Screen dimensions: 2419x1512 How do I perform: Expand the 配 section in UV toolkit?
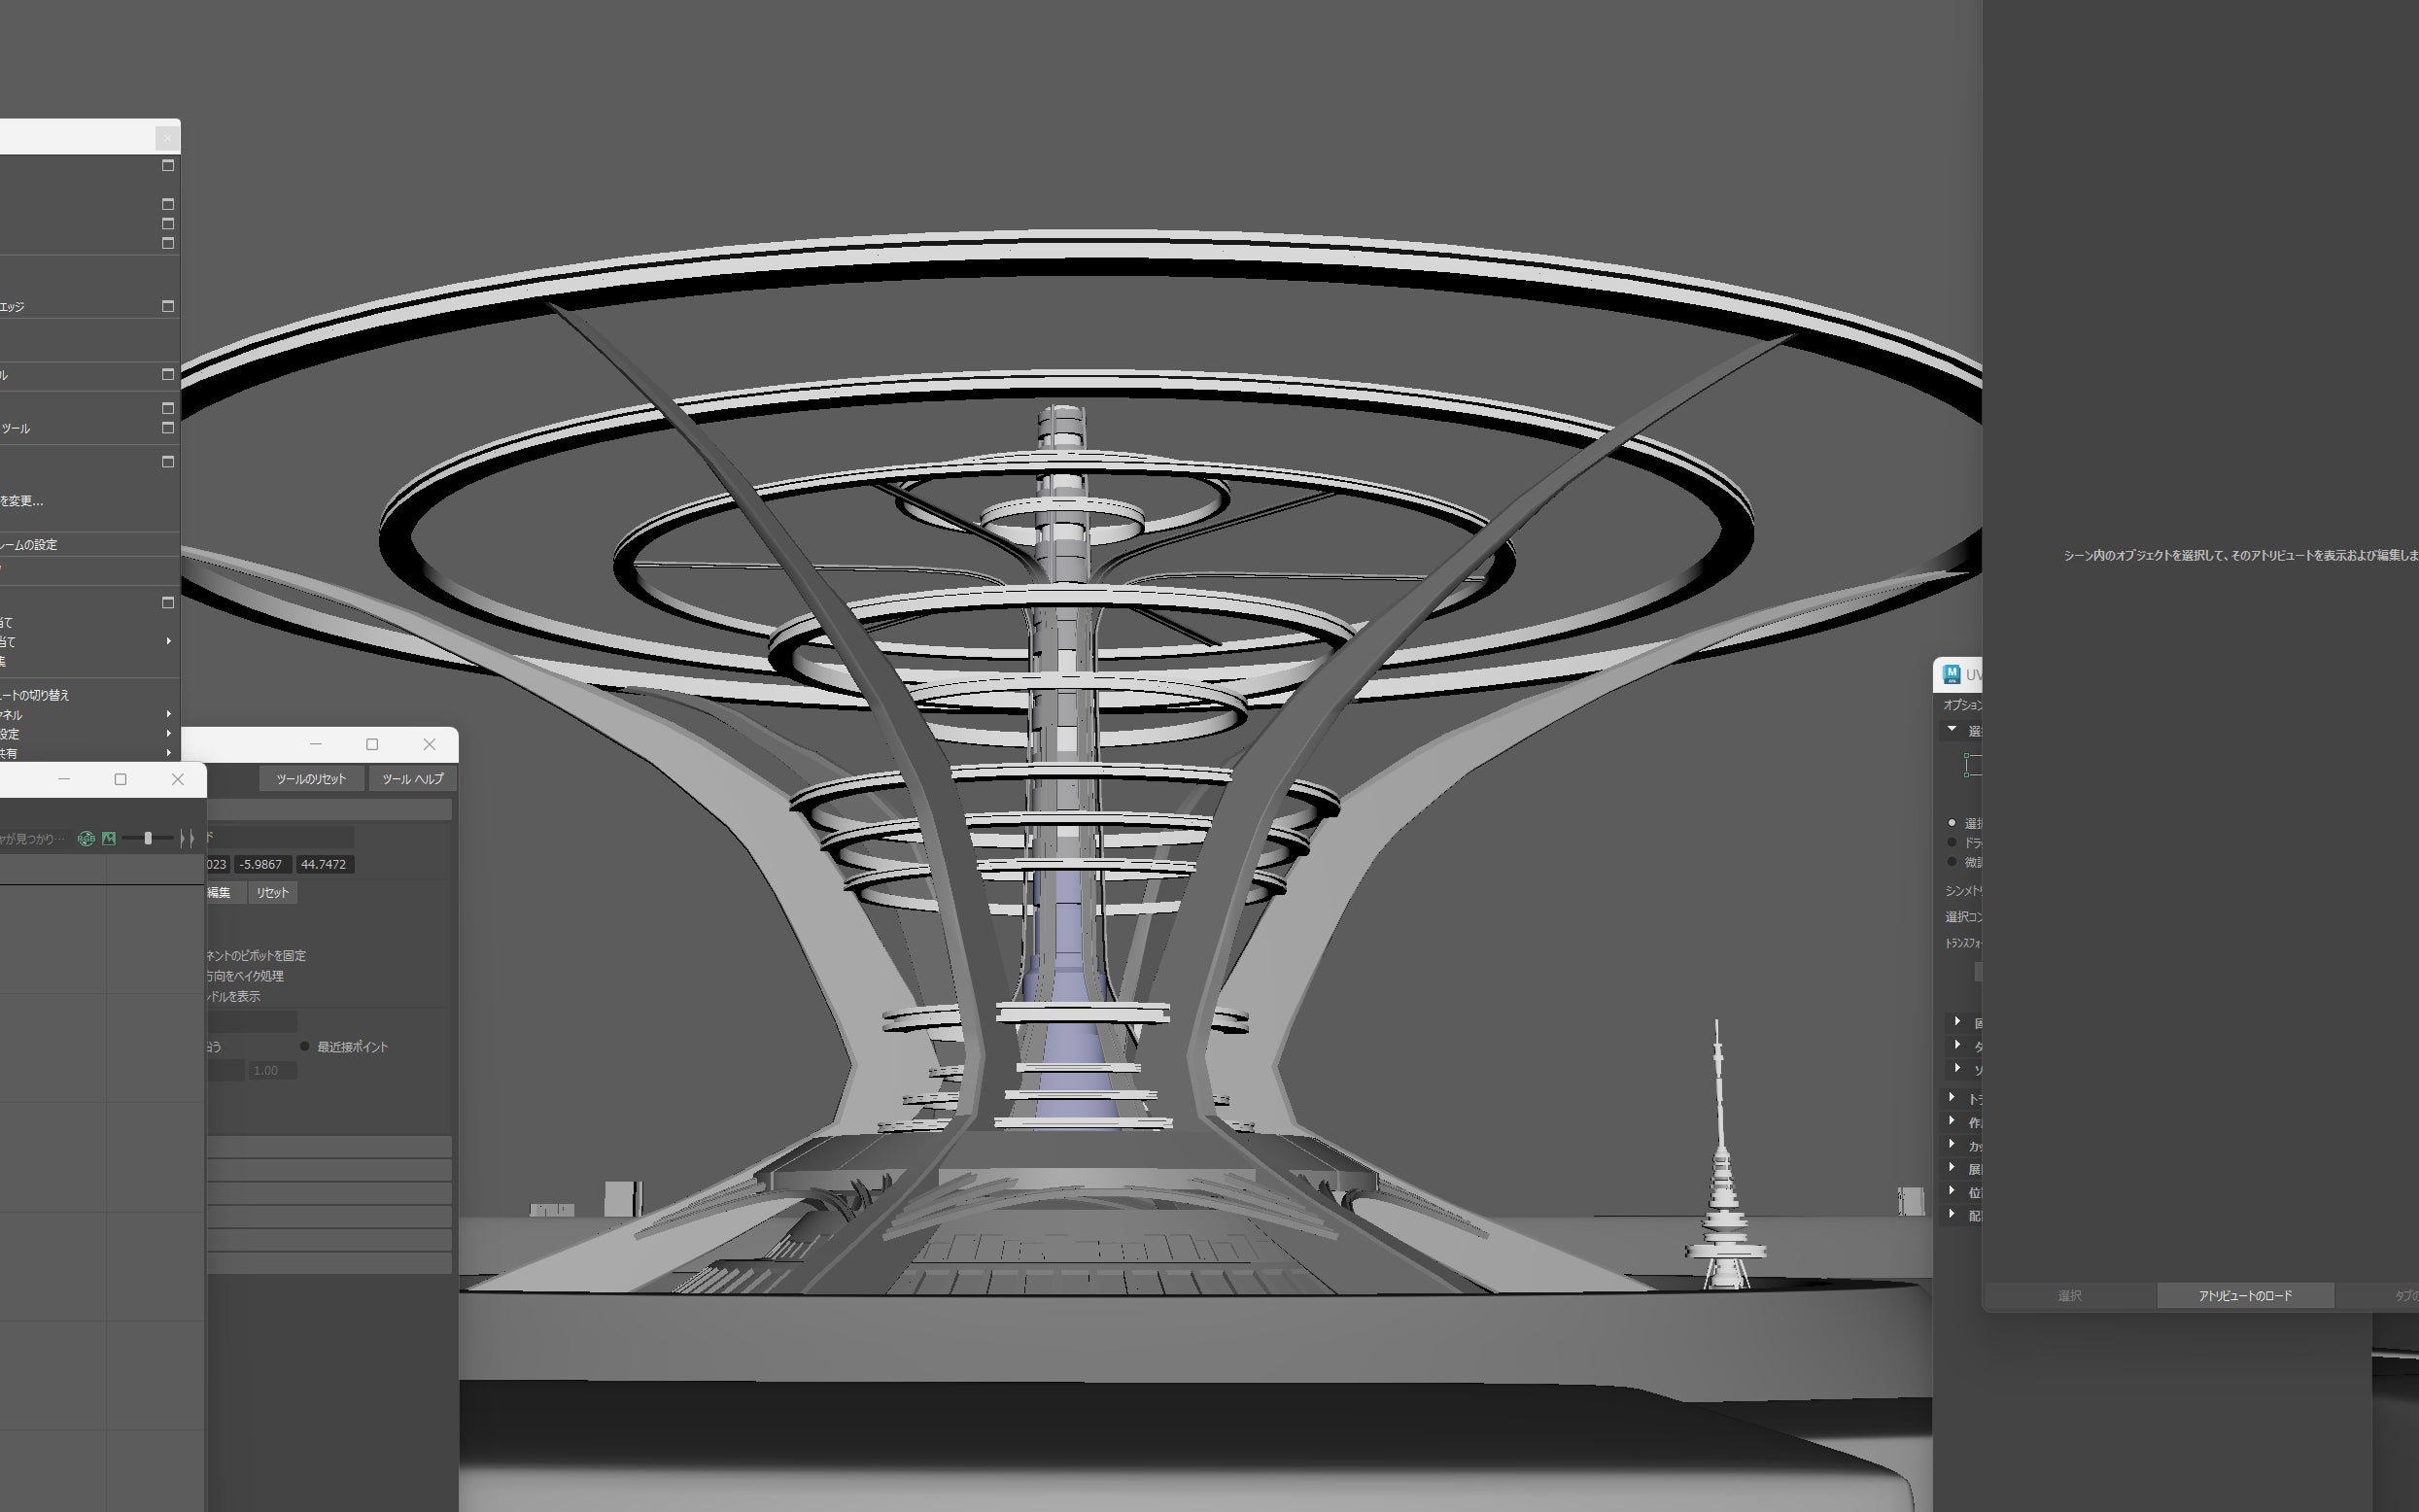click(1952, 1214)
